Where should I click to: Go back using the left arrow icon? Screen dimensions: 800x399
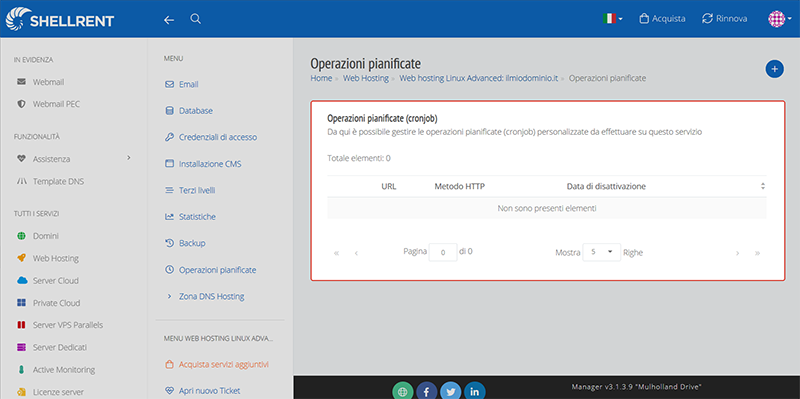tap(169, 20)
